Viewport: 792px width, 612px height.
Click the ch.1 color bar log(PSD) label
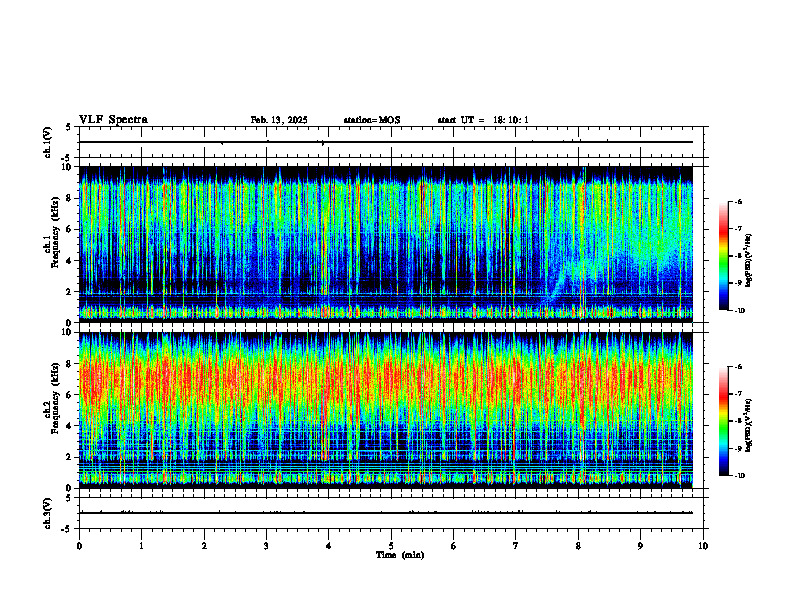[x=749, y=261]
